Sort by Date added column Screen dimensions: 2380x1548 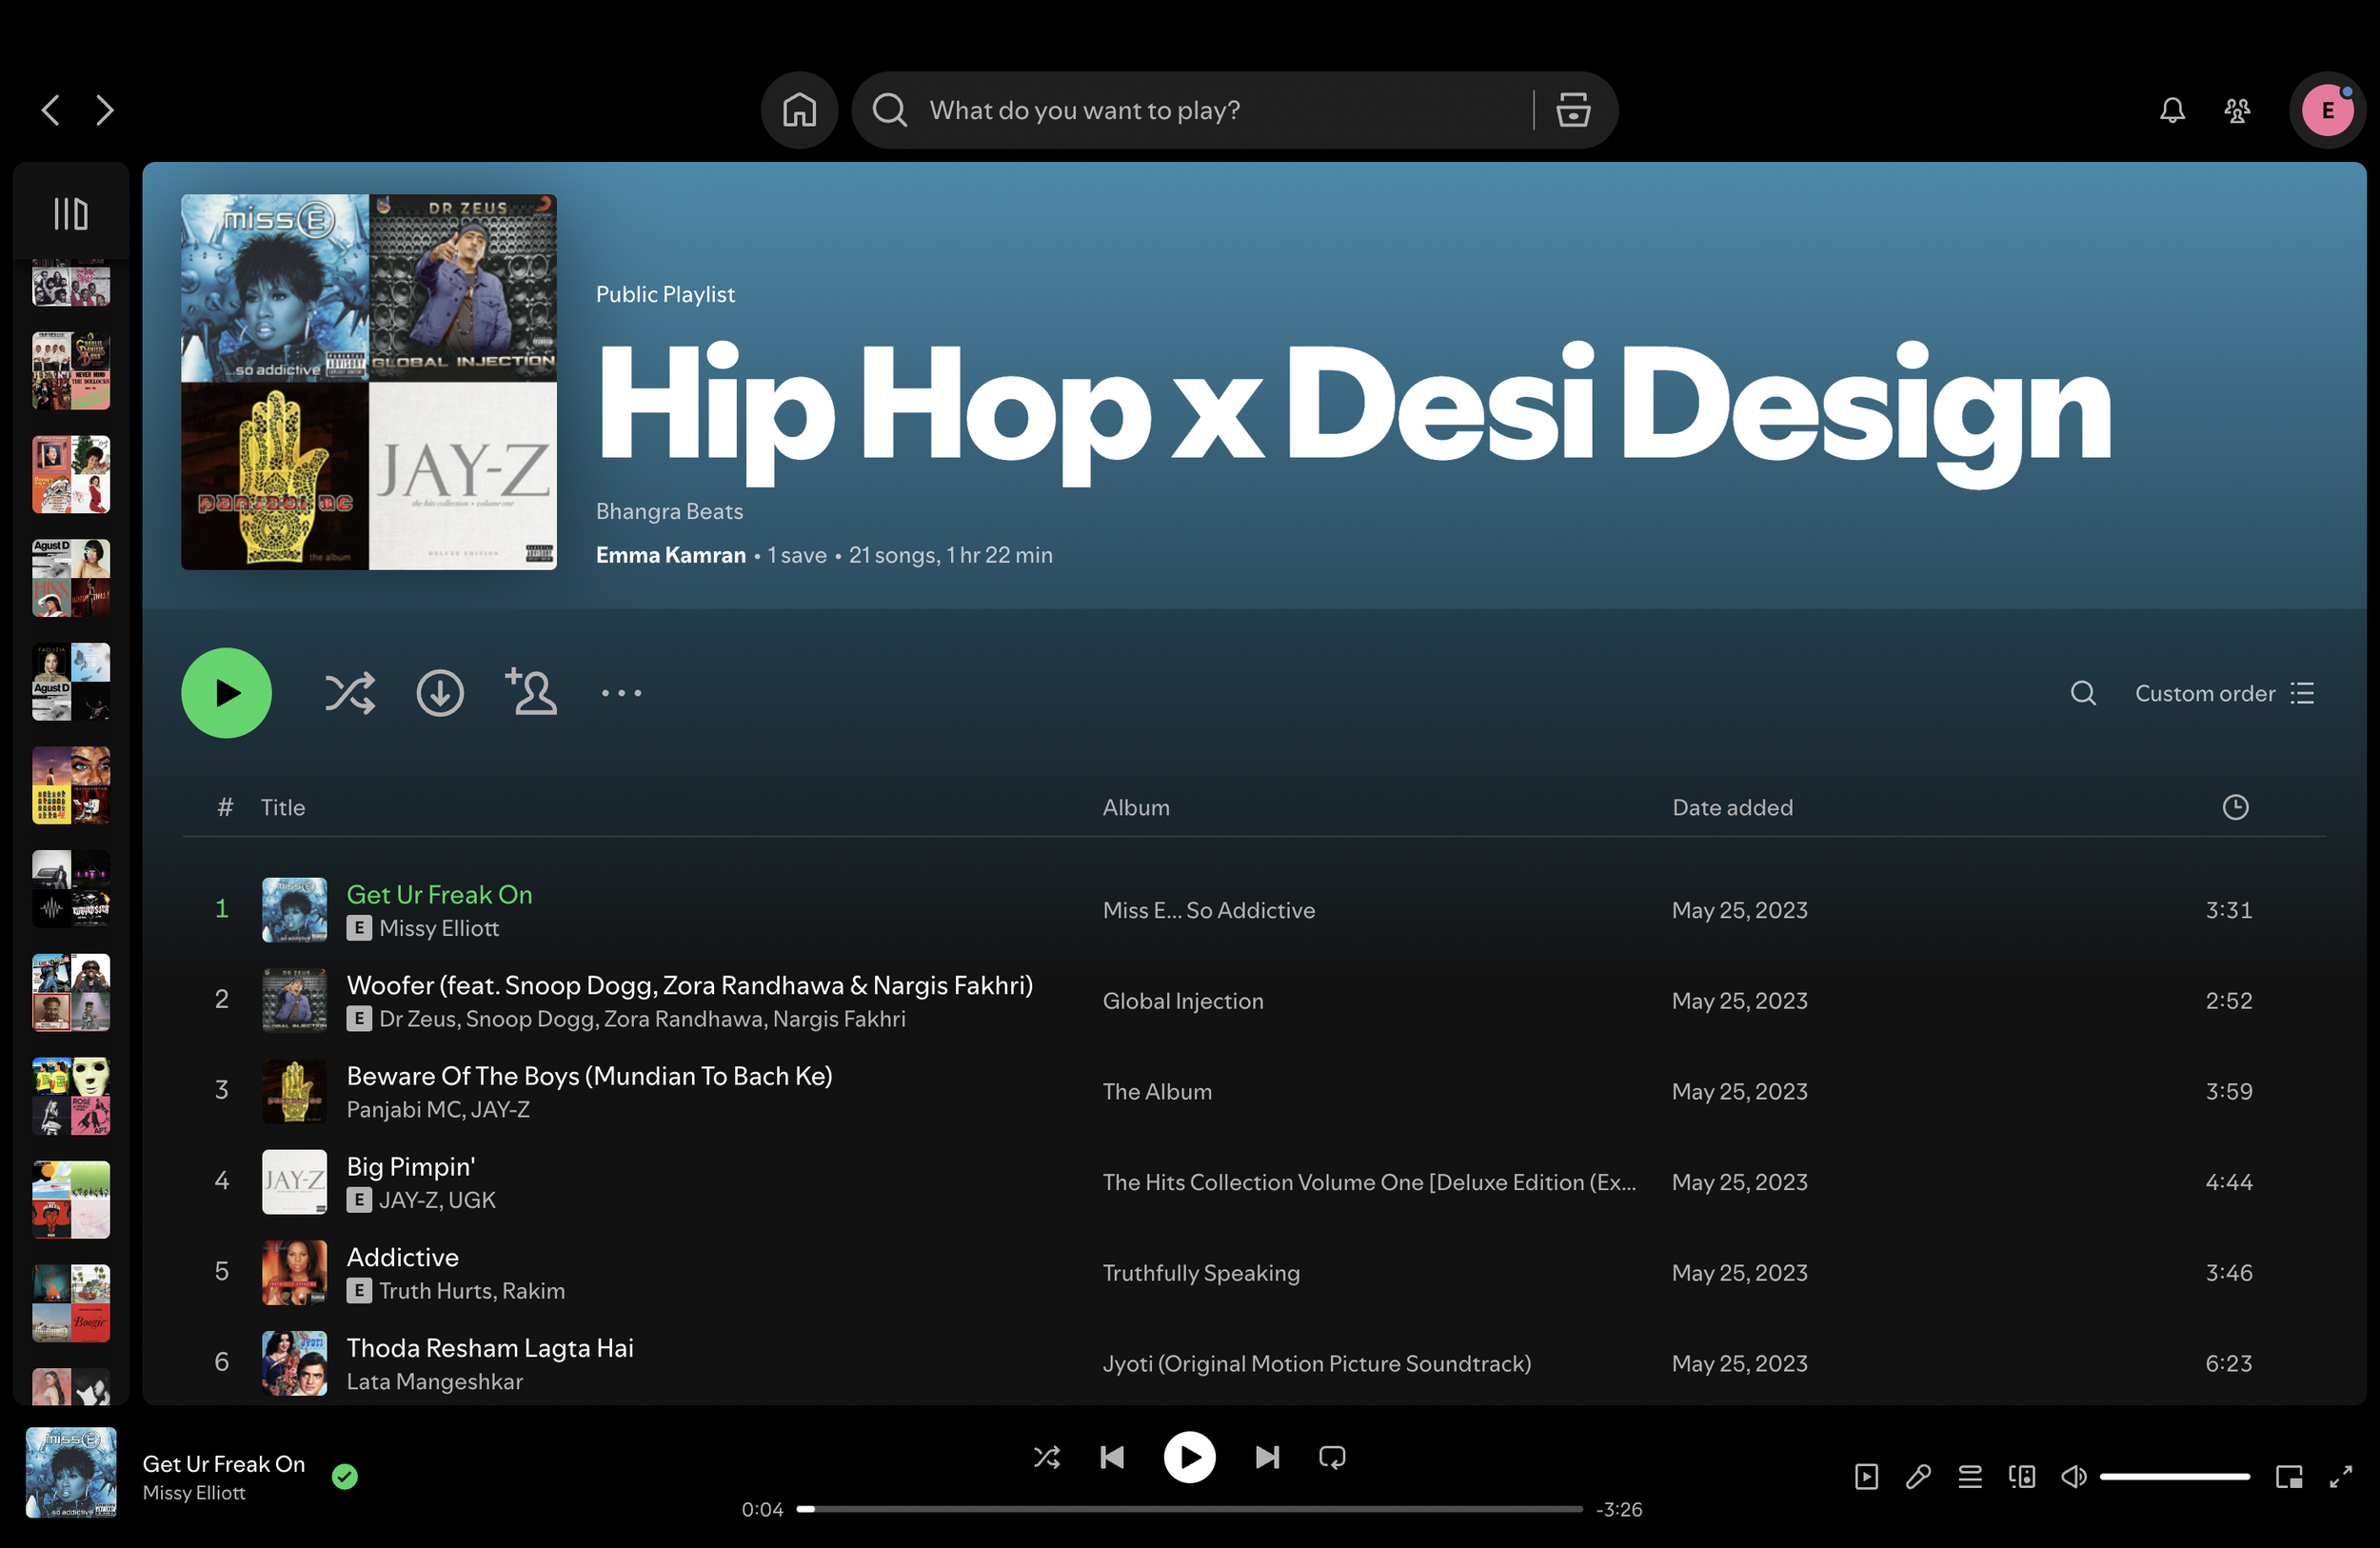tap(1732, 807)
